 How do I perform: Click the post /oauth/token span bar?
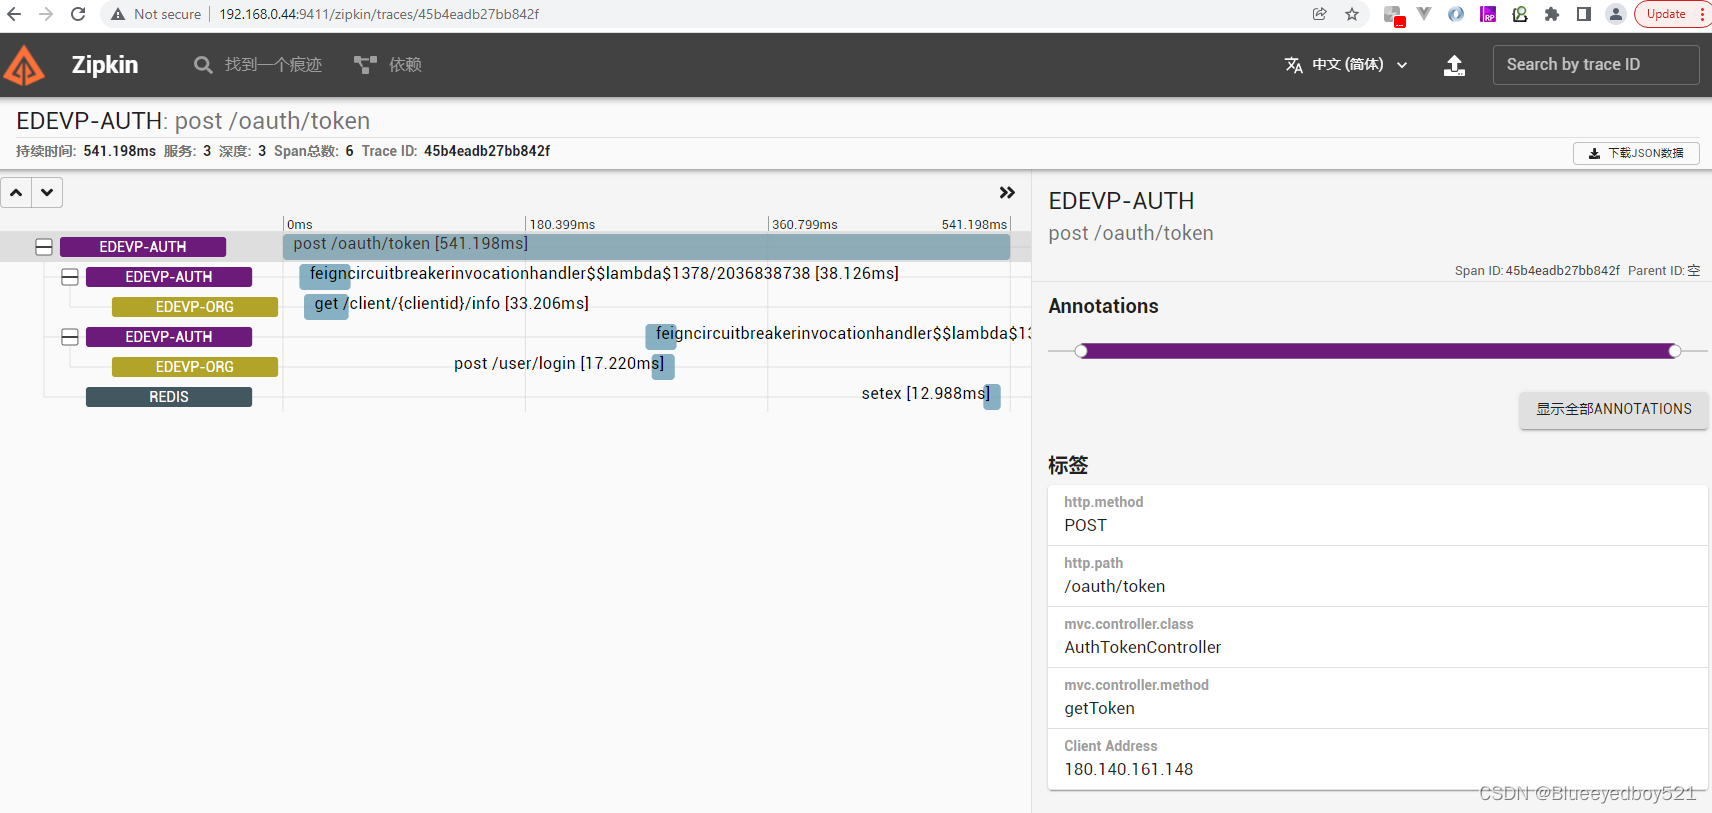coord(646,246)
